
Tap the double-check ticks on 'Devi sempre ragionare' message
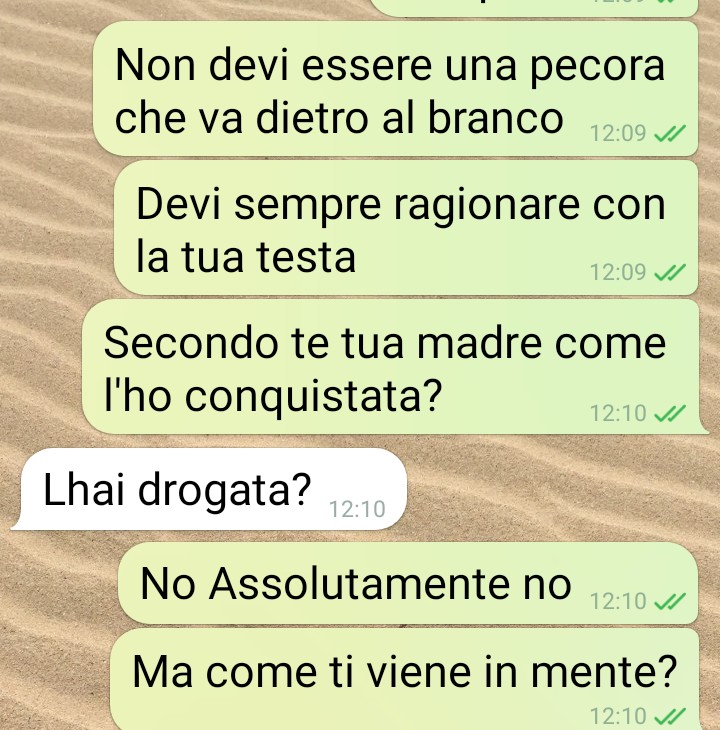tap(670, 272)
